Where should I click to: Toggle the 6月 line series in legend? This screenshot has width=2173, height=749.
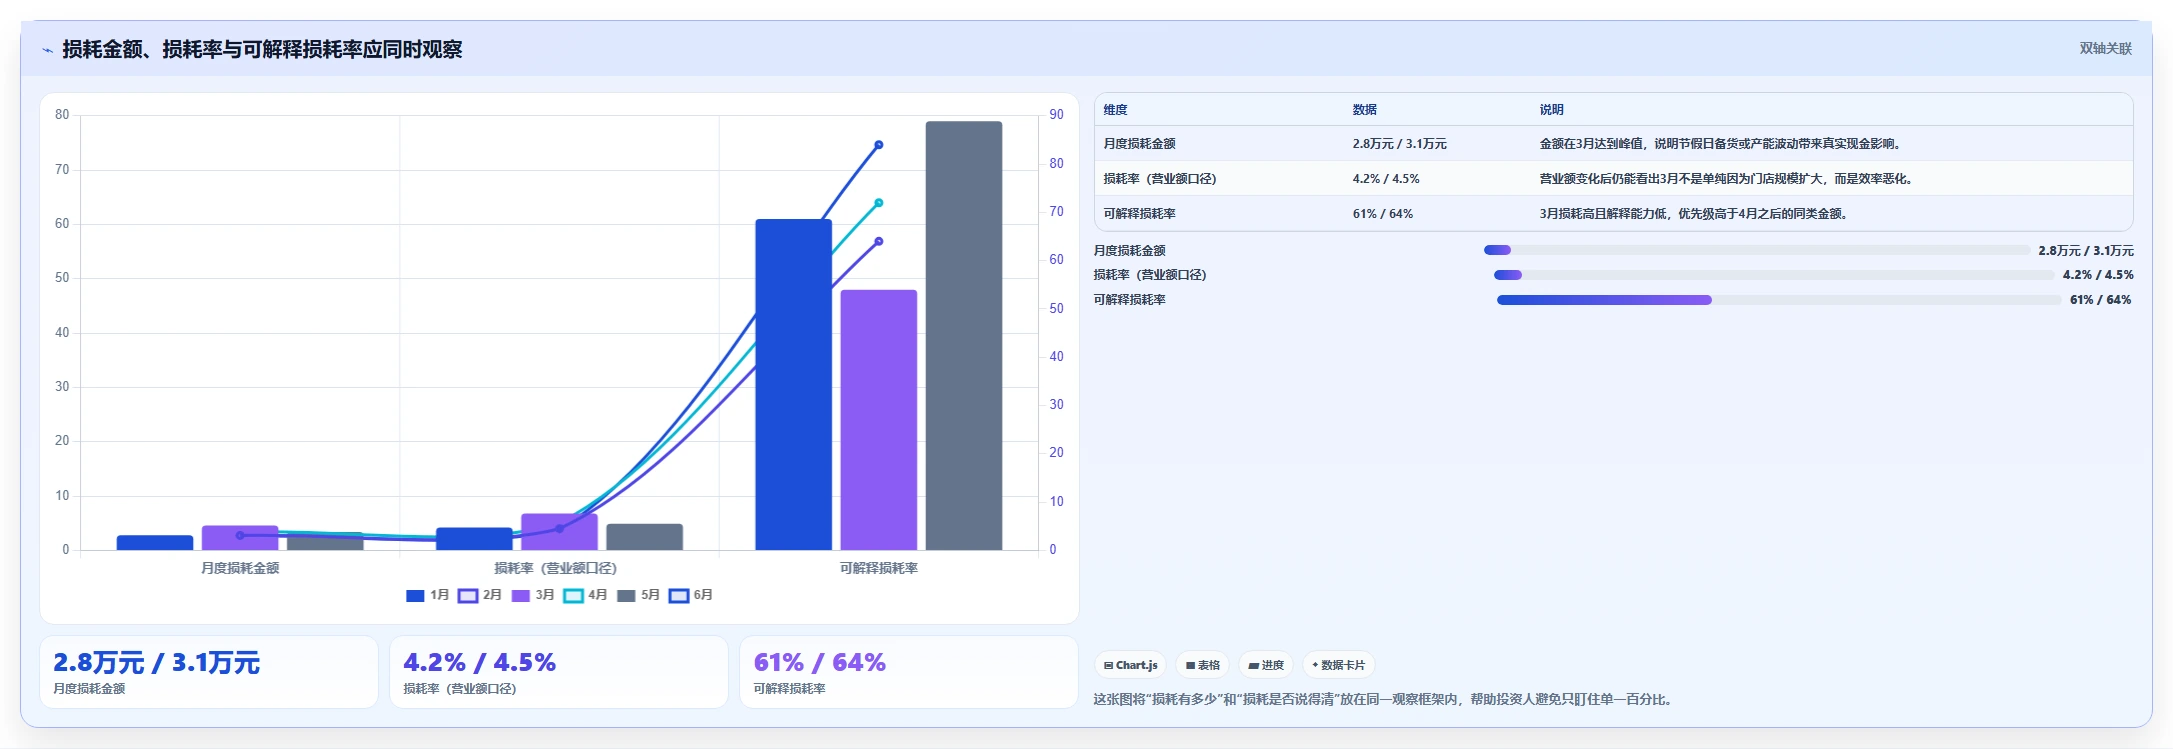tap(692, 595)
